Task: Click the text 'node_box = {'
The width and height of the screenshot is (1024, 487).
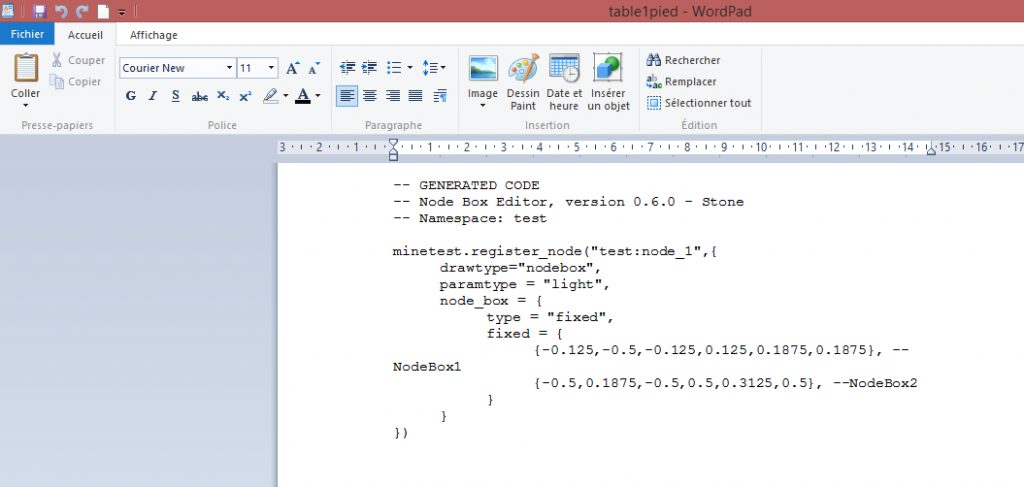Action: pyautogui.click(x=490, y=301)
